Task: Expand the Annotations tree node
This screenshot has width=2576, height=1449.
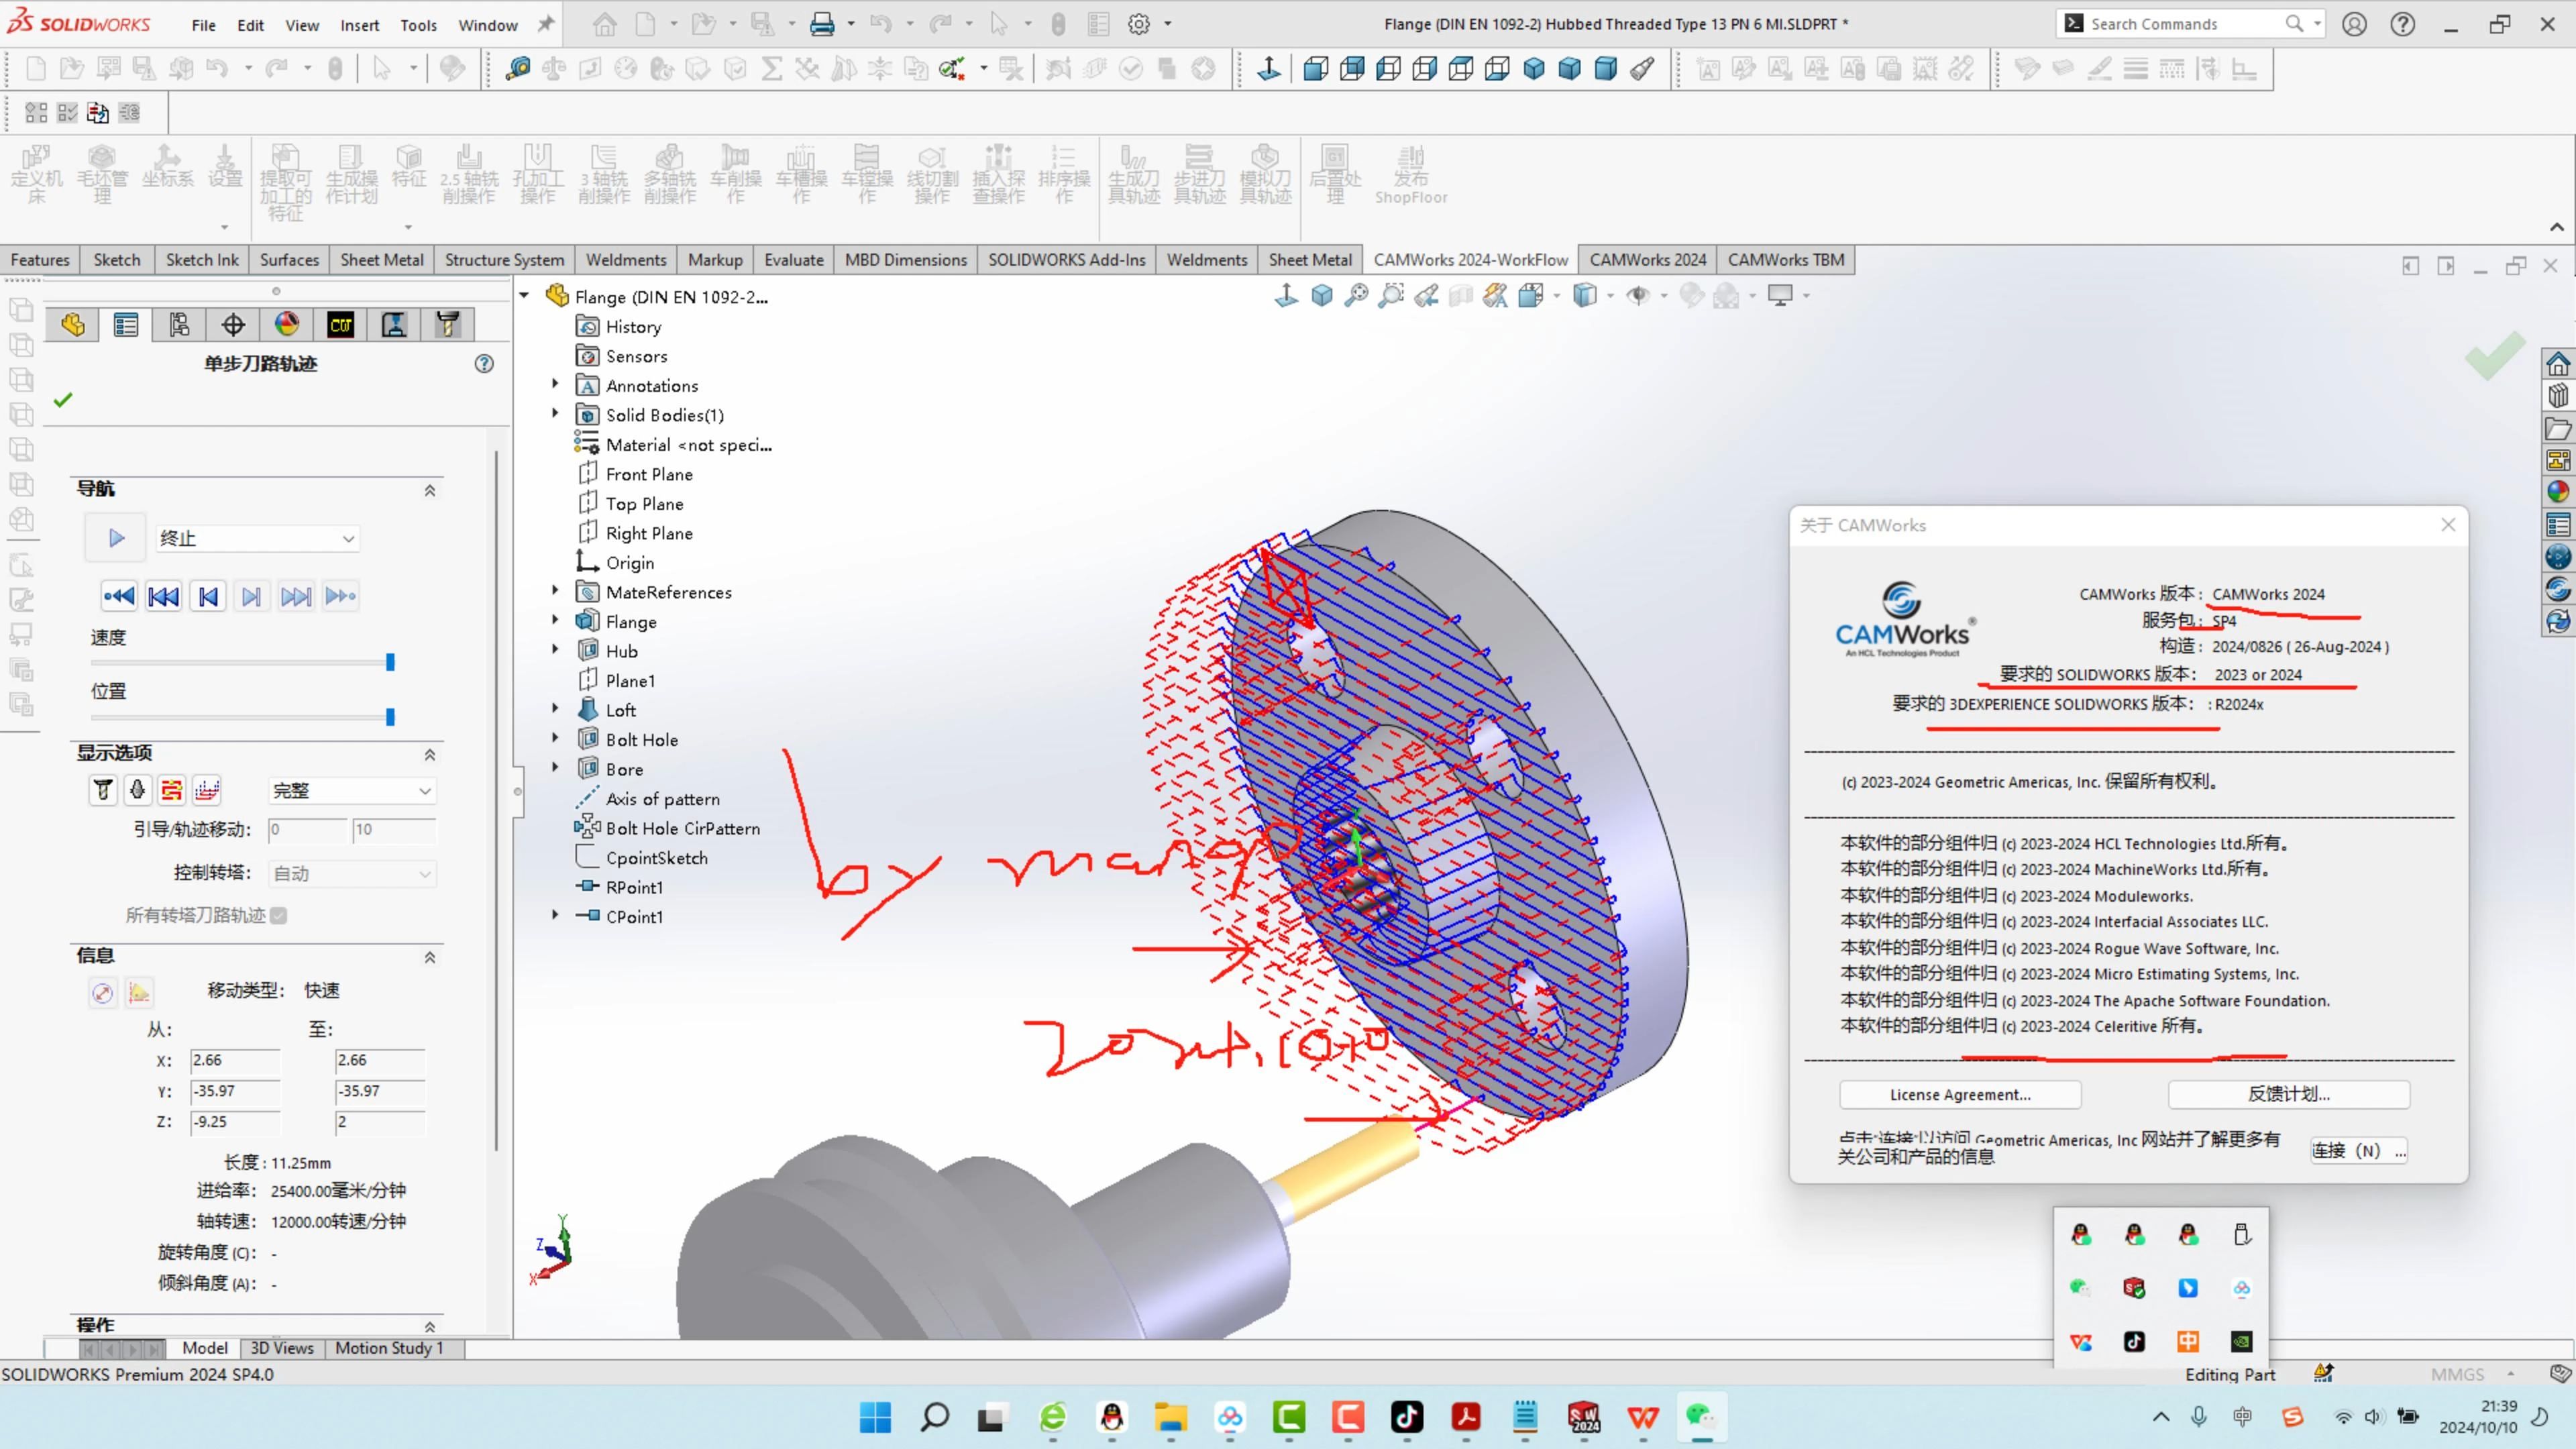Action: click(555, 384)
